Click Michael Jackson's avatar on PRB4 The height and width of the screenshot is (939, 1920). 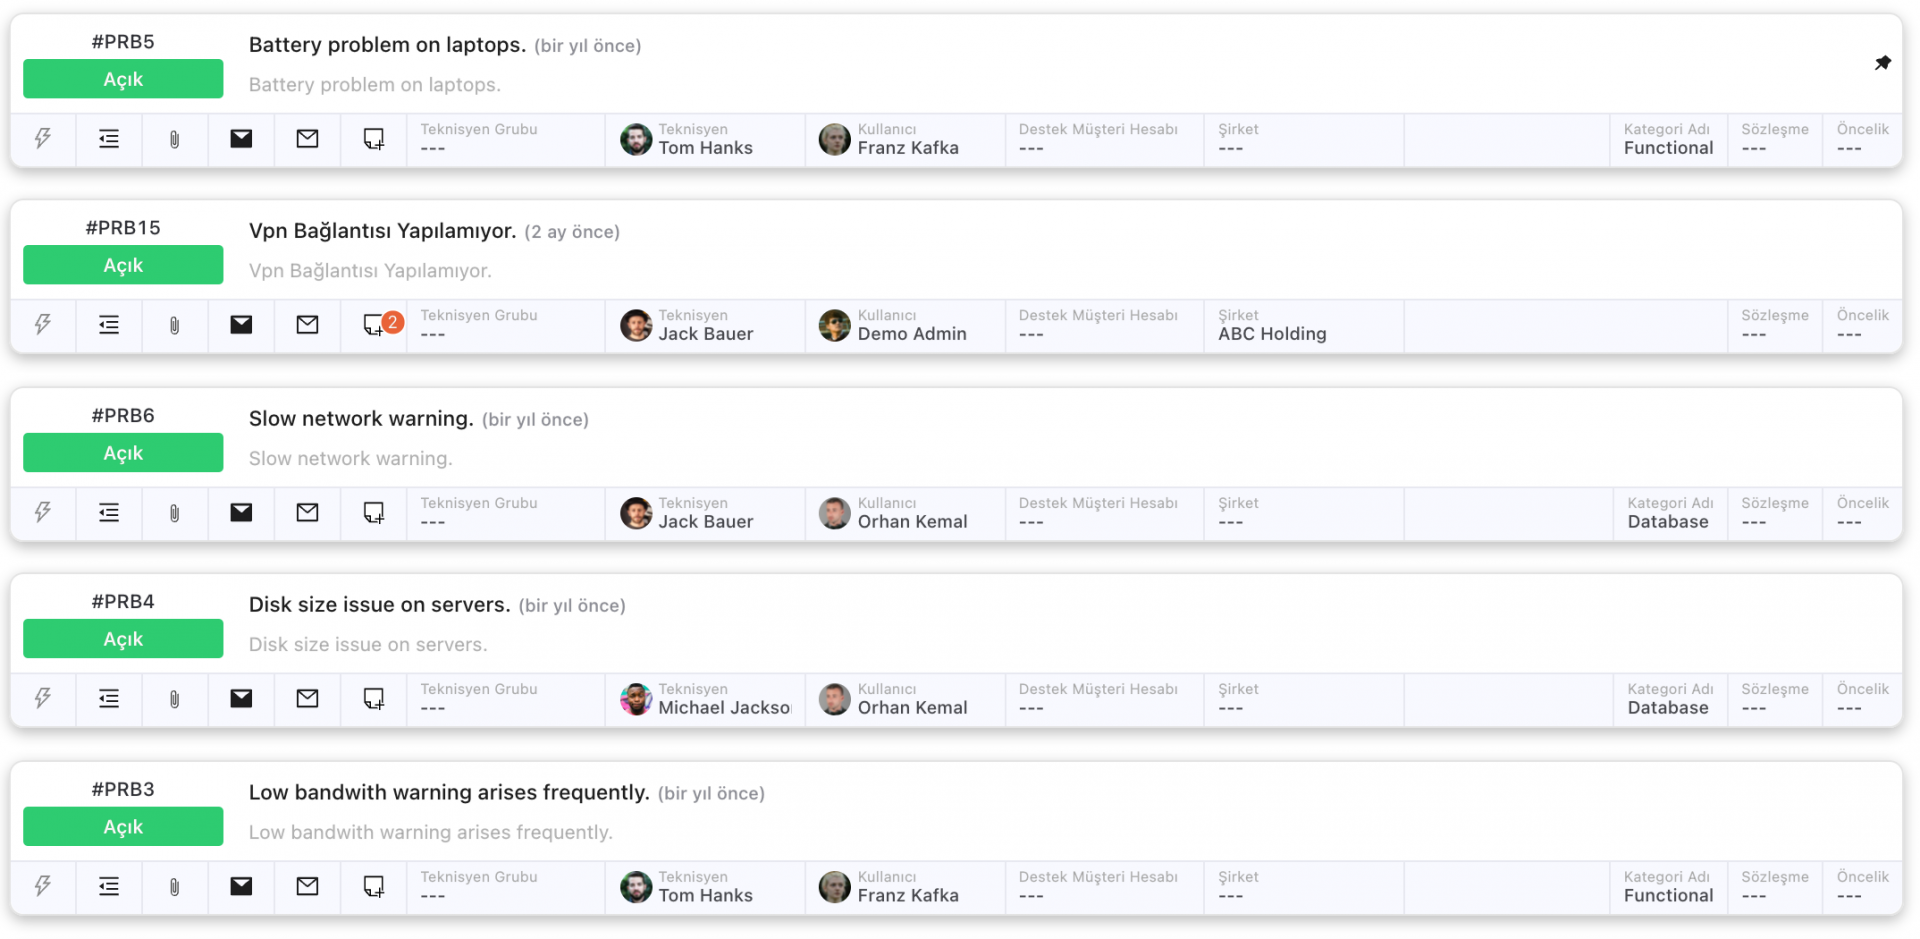(636, 699)
